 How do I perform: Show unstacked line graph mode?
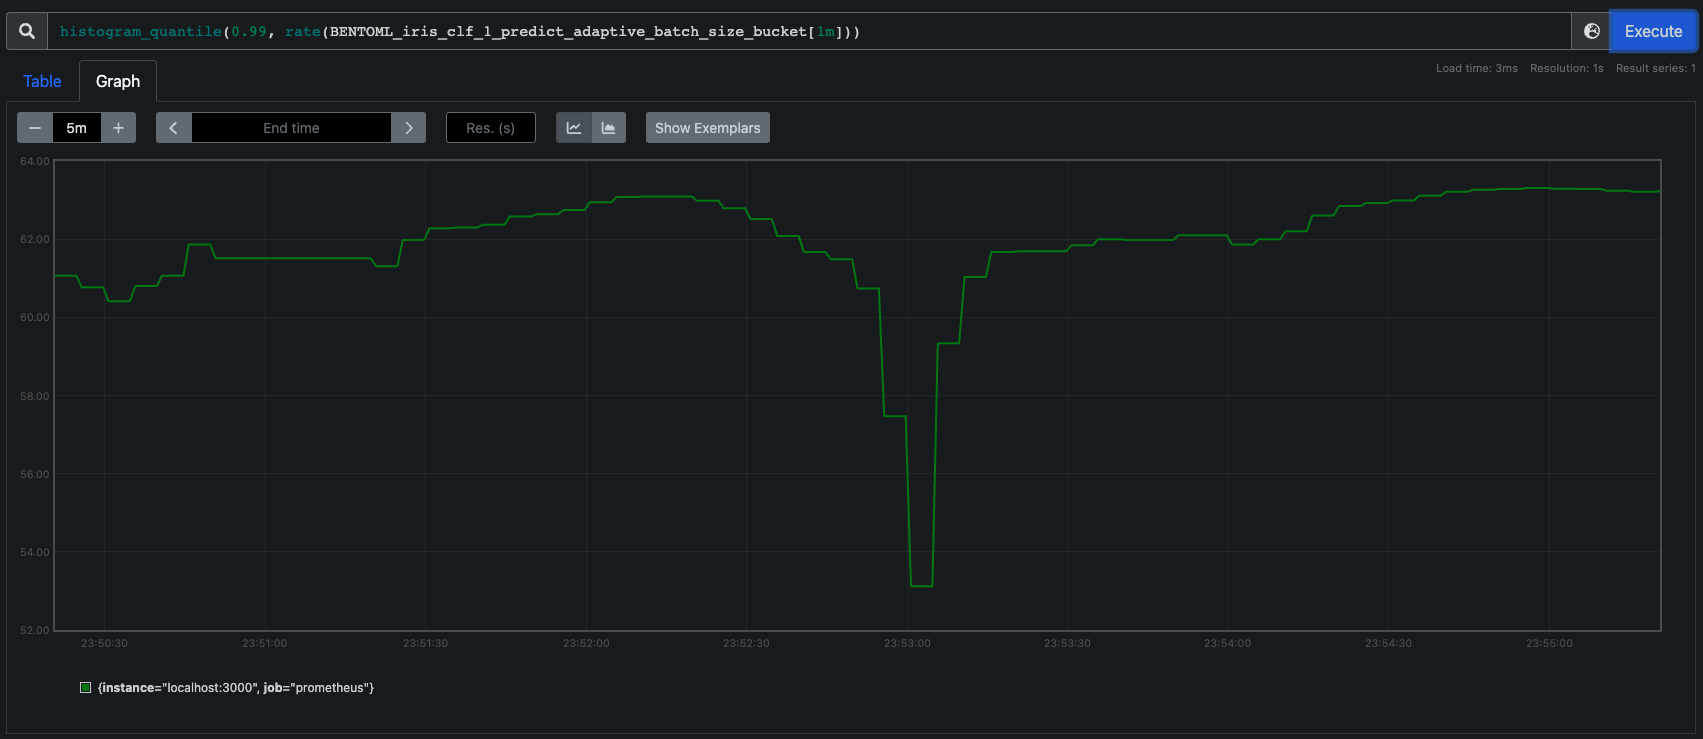coord(574,128)
